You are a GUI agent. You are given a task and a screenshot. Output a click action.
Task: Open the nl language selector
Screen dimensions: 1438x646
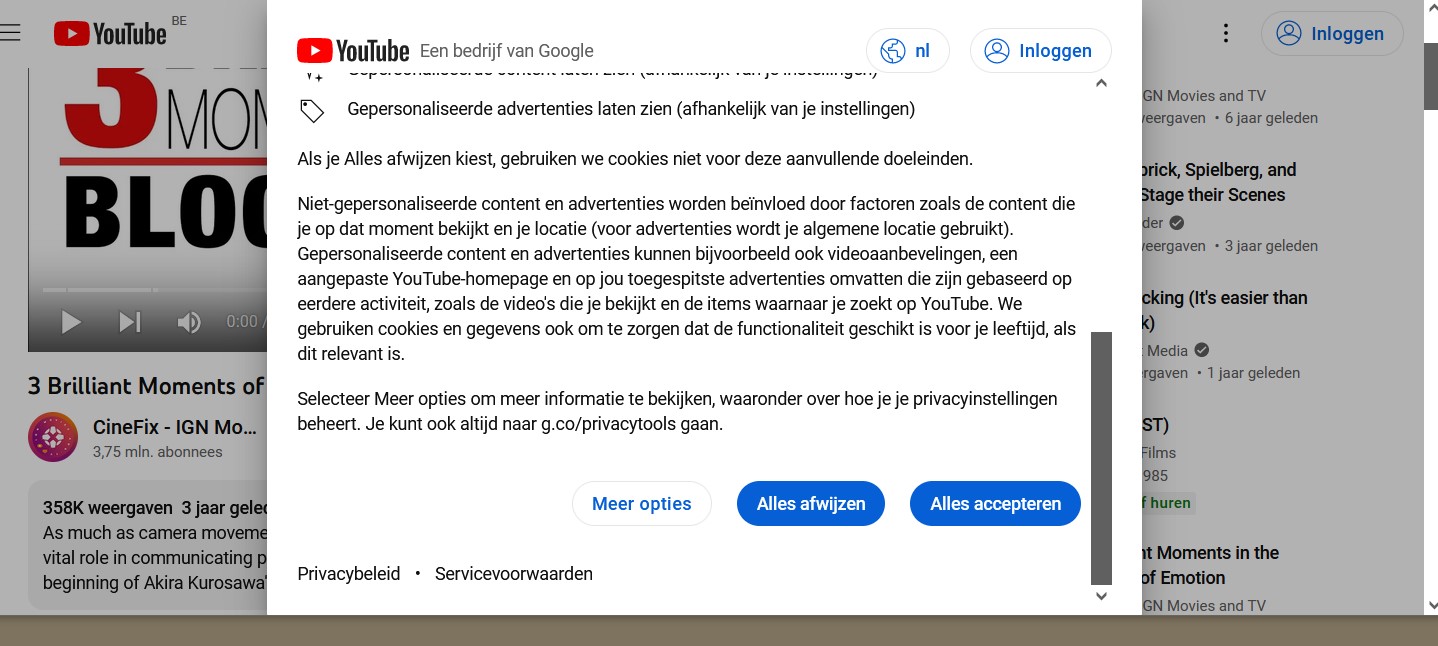click(908, 51)
